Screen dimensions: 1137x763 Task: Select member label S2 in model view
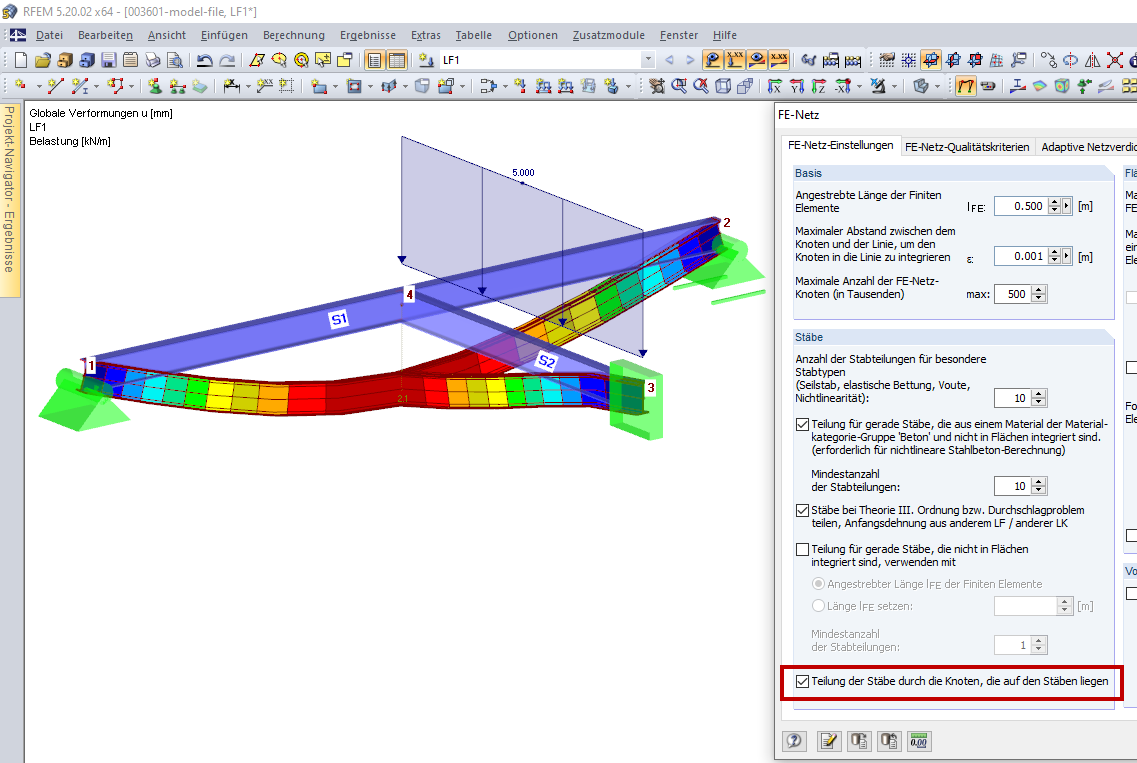click(x=546, y=361)
